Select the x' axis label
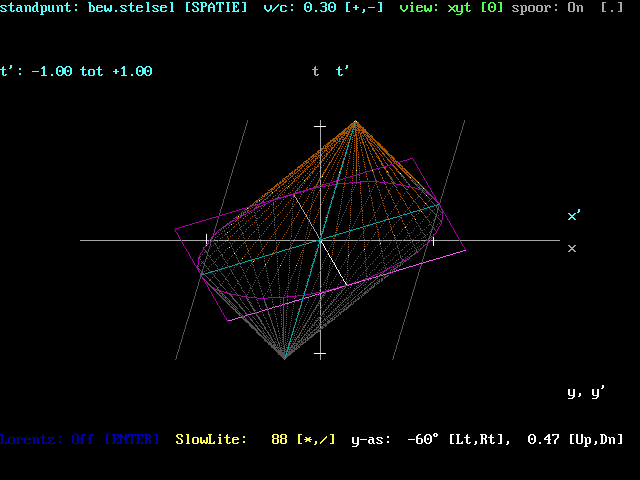The image size is (640, 480). [x=574, y=216]
